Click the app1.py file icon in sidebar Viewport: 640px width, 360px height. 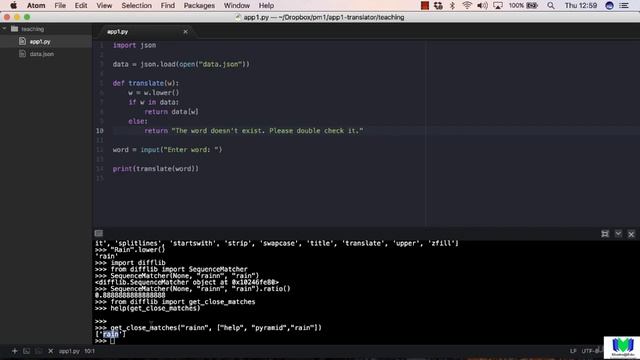(x=22, y=41)
